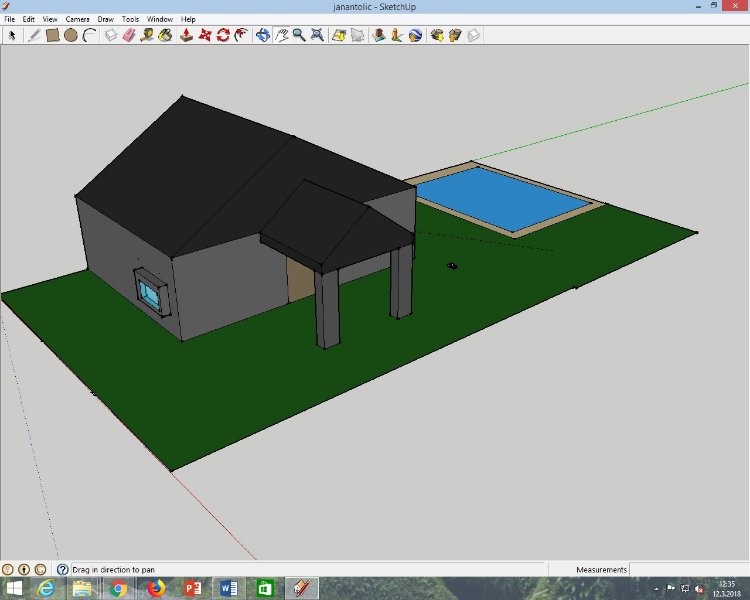Screen dimensions: 750x600
Task: Open the Draw menu
Action: pyautogui.click(x=105, y=19)
